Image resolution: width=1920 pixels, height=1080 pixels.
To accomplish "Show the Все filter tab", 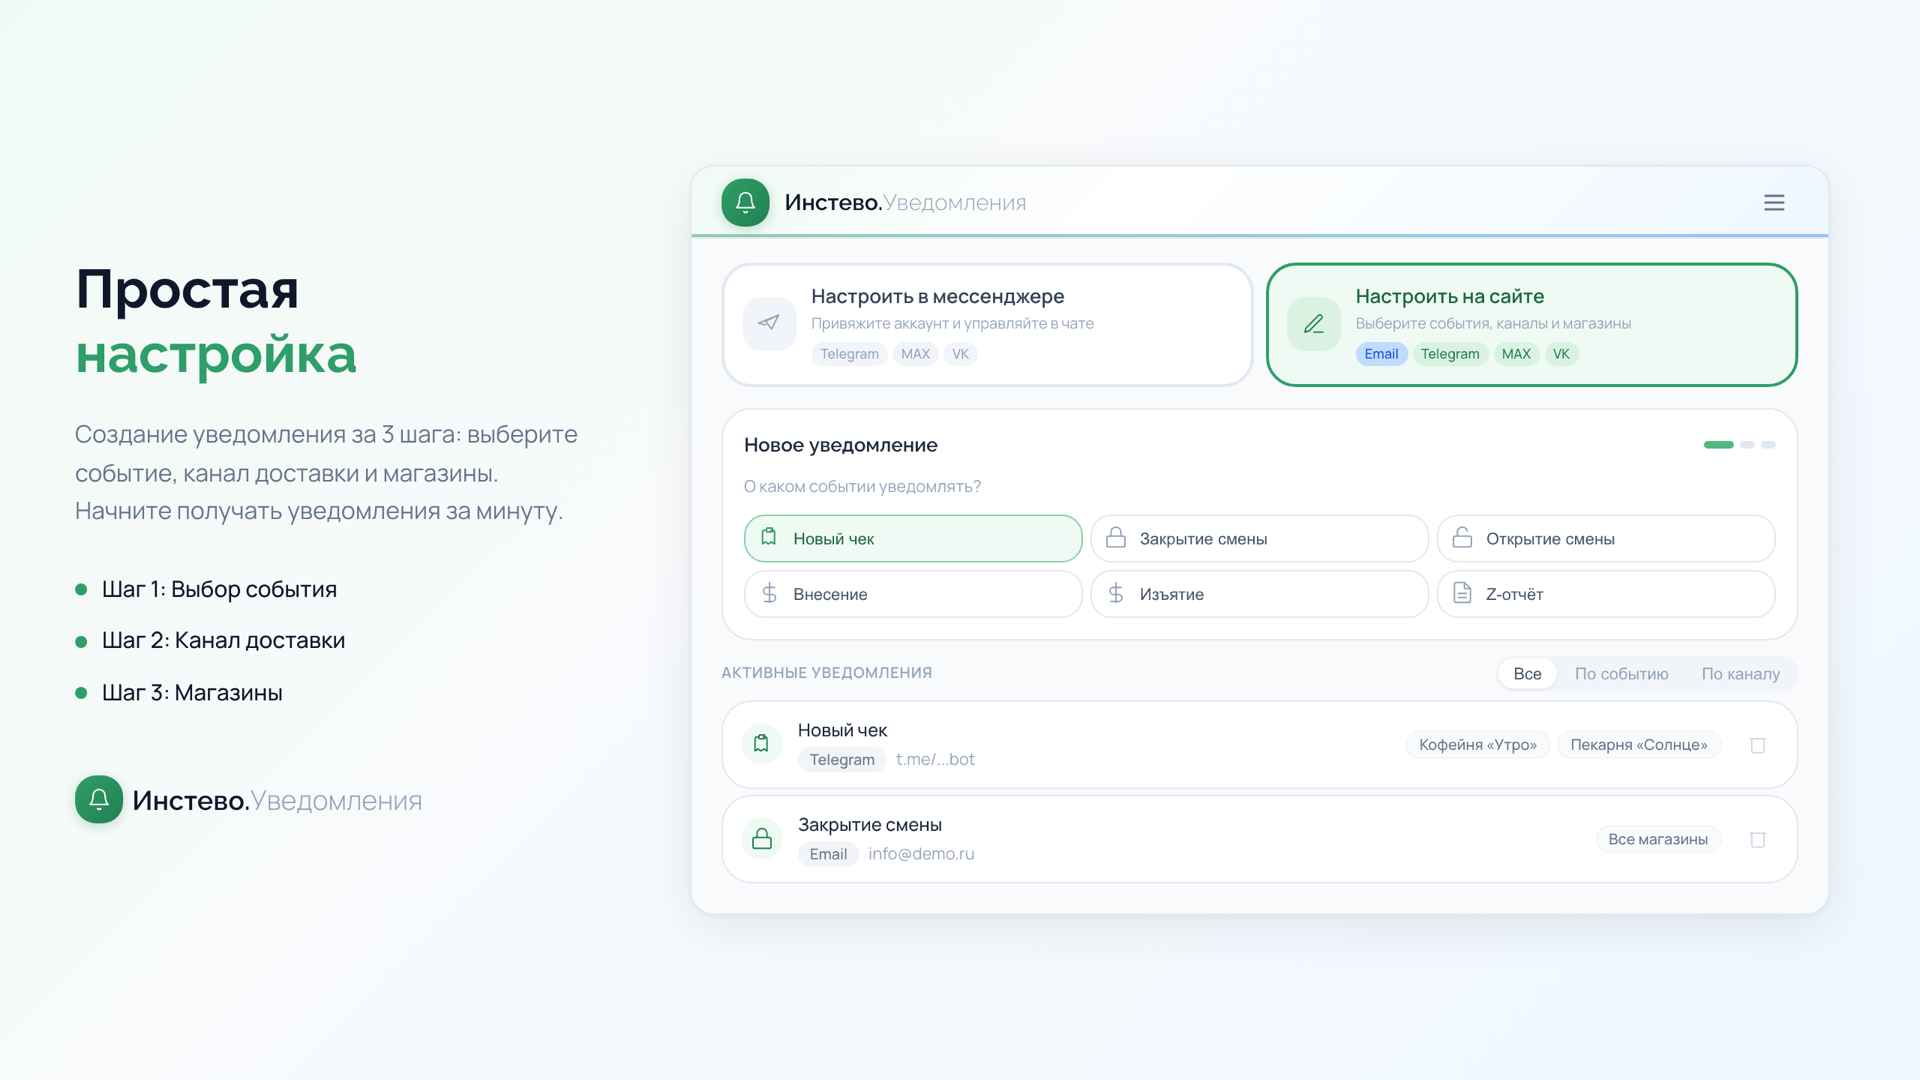I will 1527,674.
